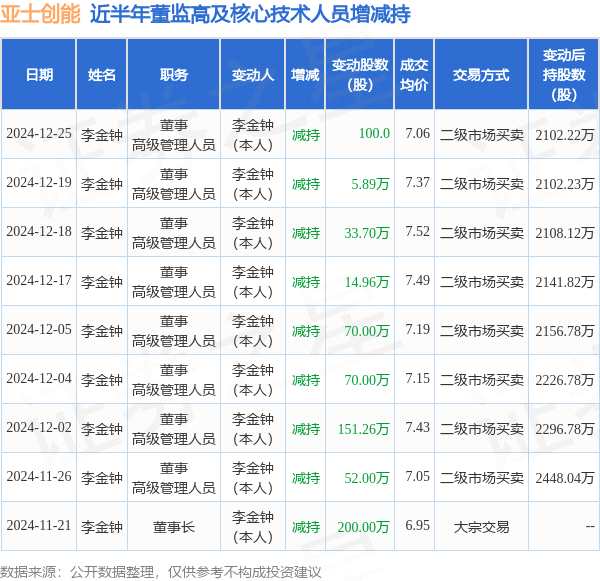Viewport: 600px width, 581px height.
Task: Click the holding value 2226.78万
Action: [564, 380]
